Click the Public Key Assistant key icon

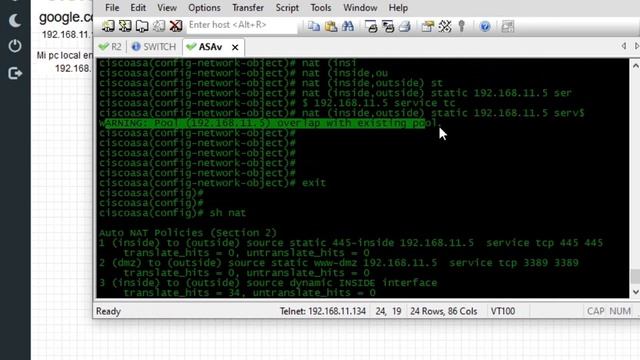(x=462, y=26)
